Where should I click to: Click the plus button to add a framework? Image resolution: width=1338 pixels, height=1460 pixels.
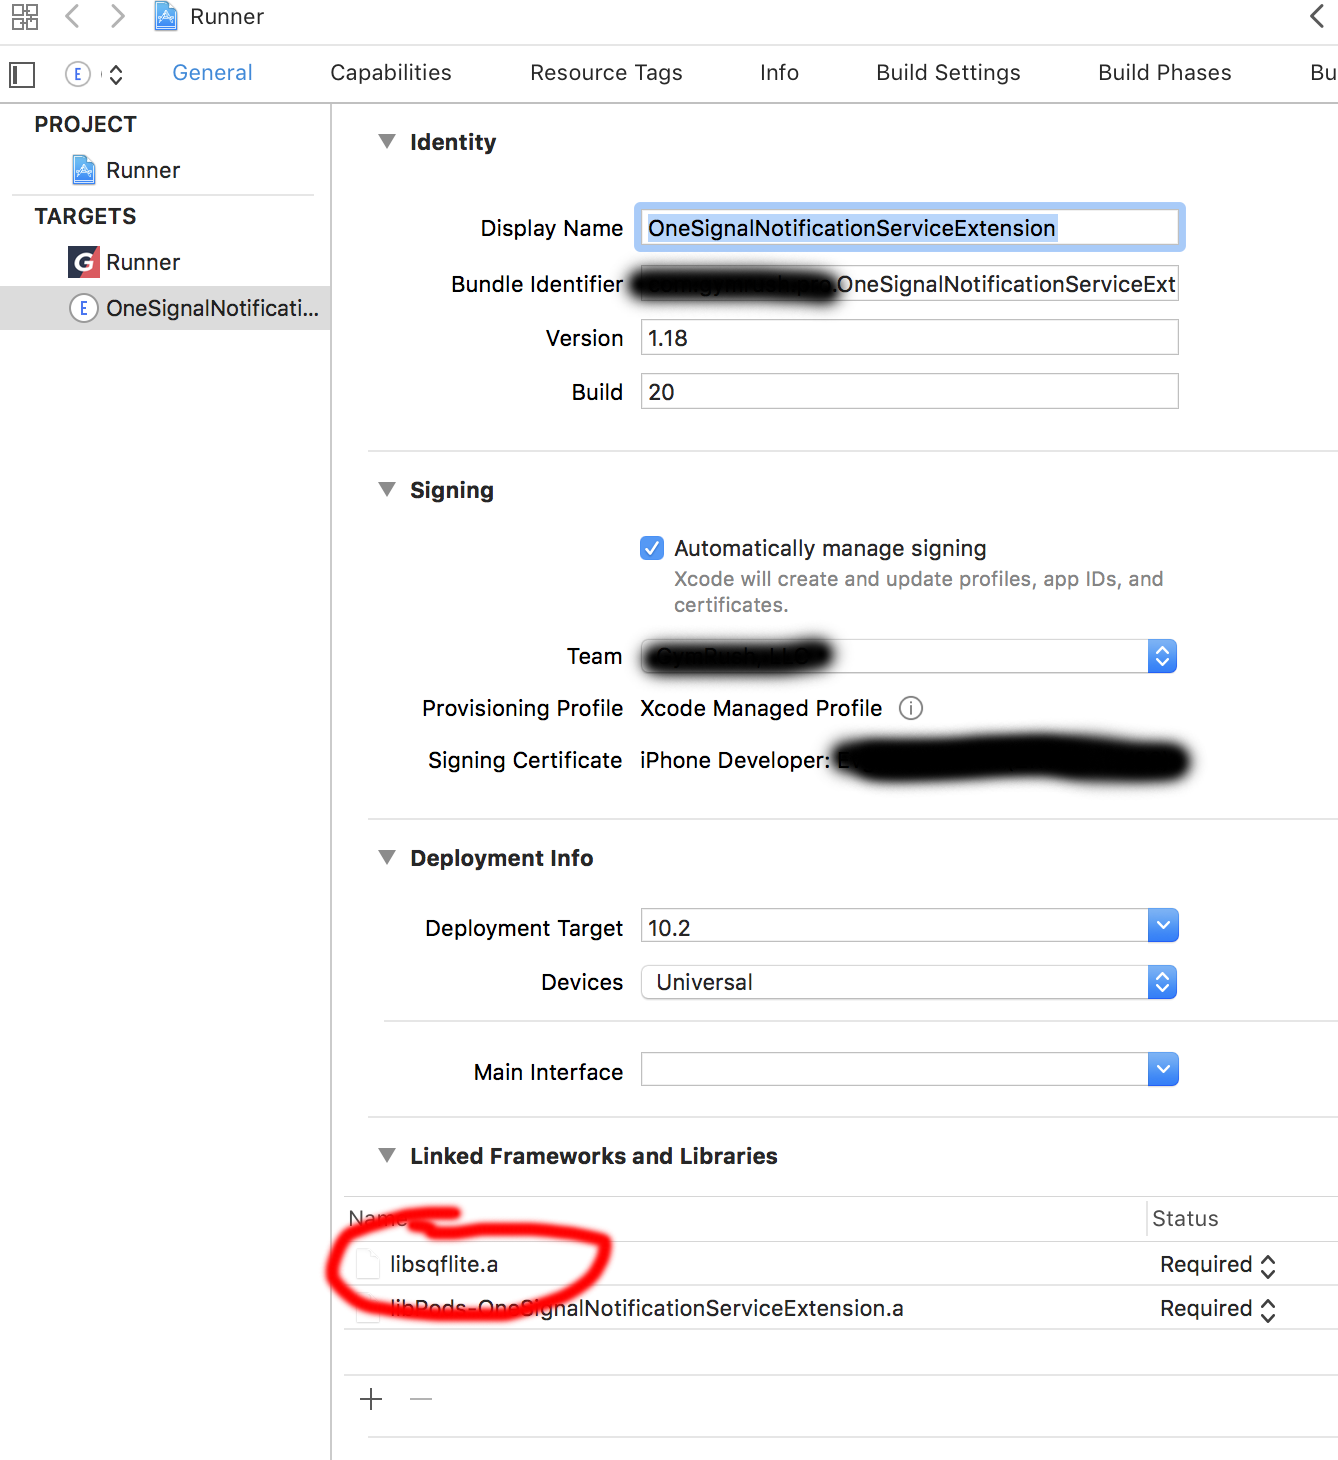[371, 1399]
